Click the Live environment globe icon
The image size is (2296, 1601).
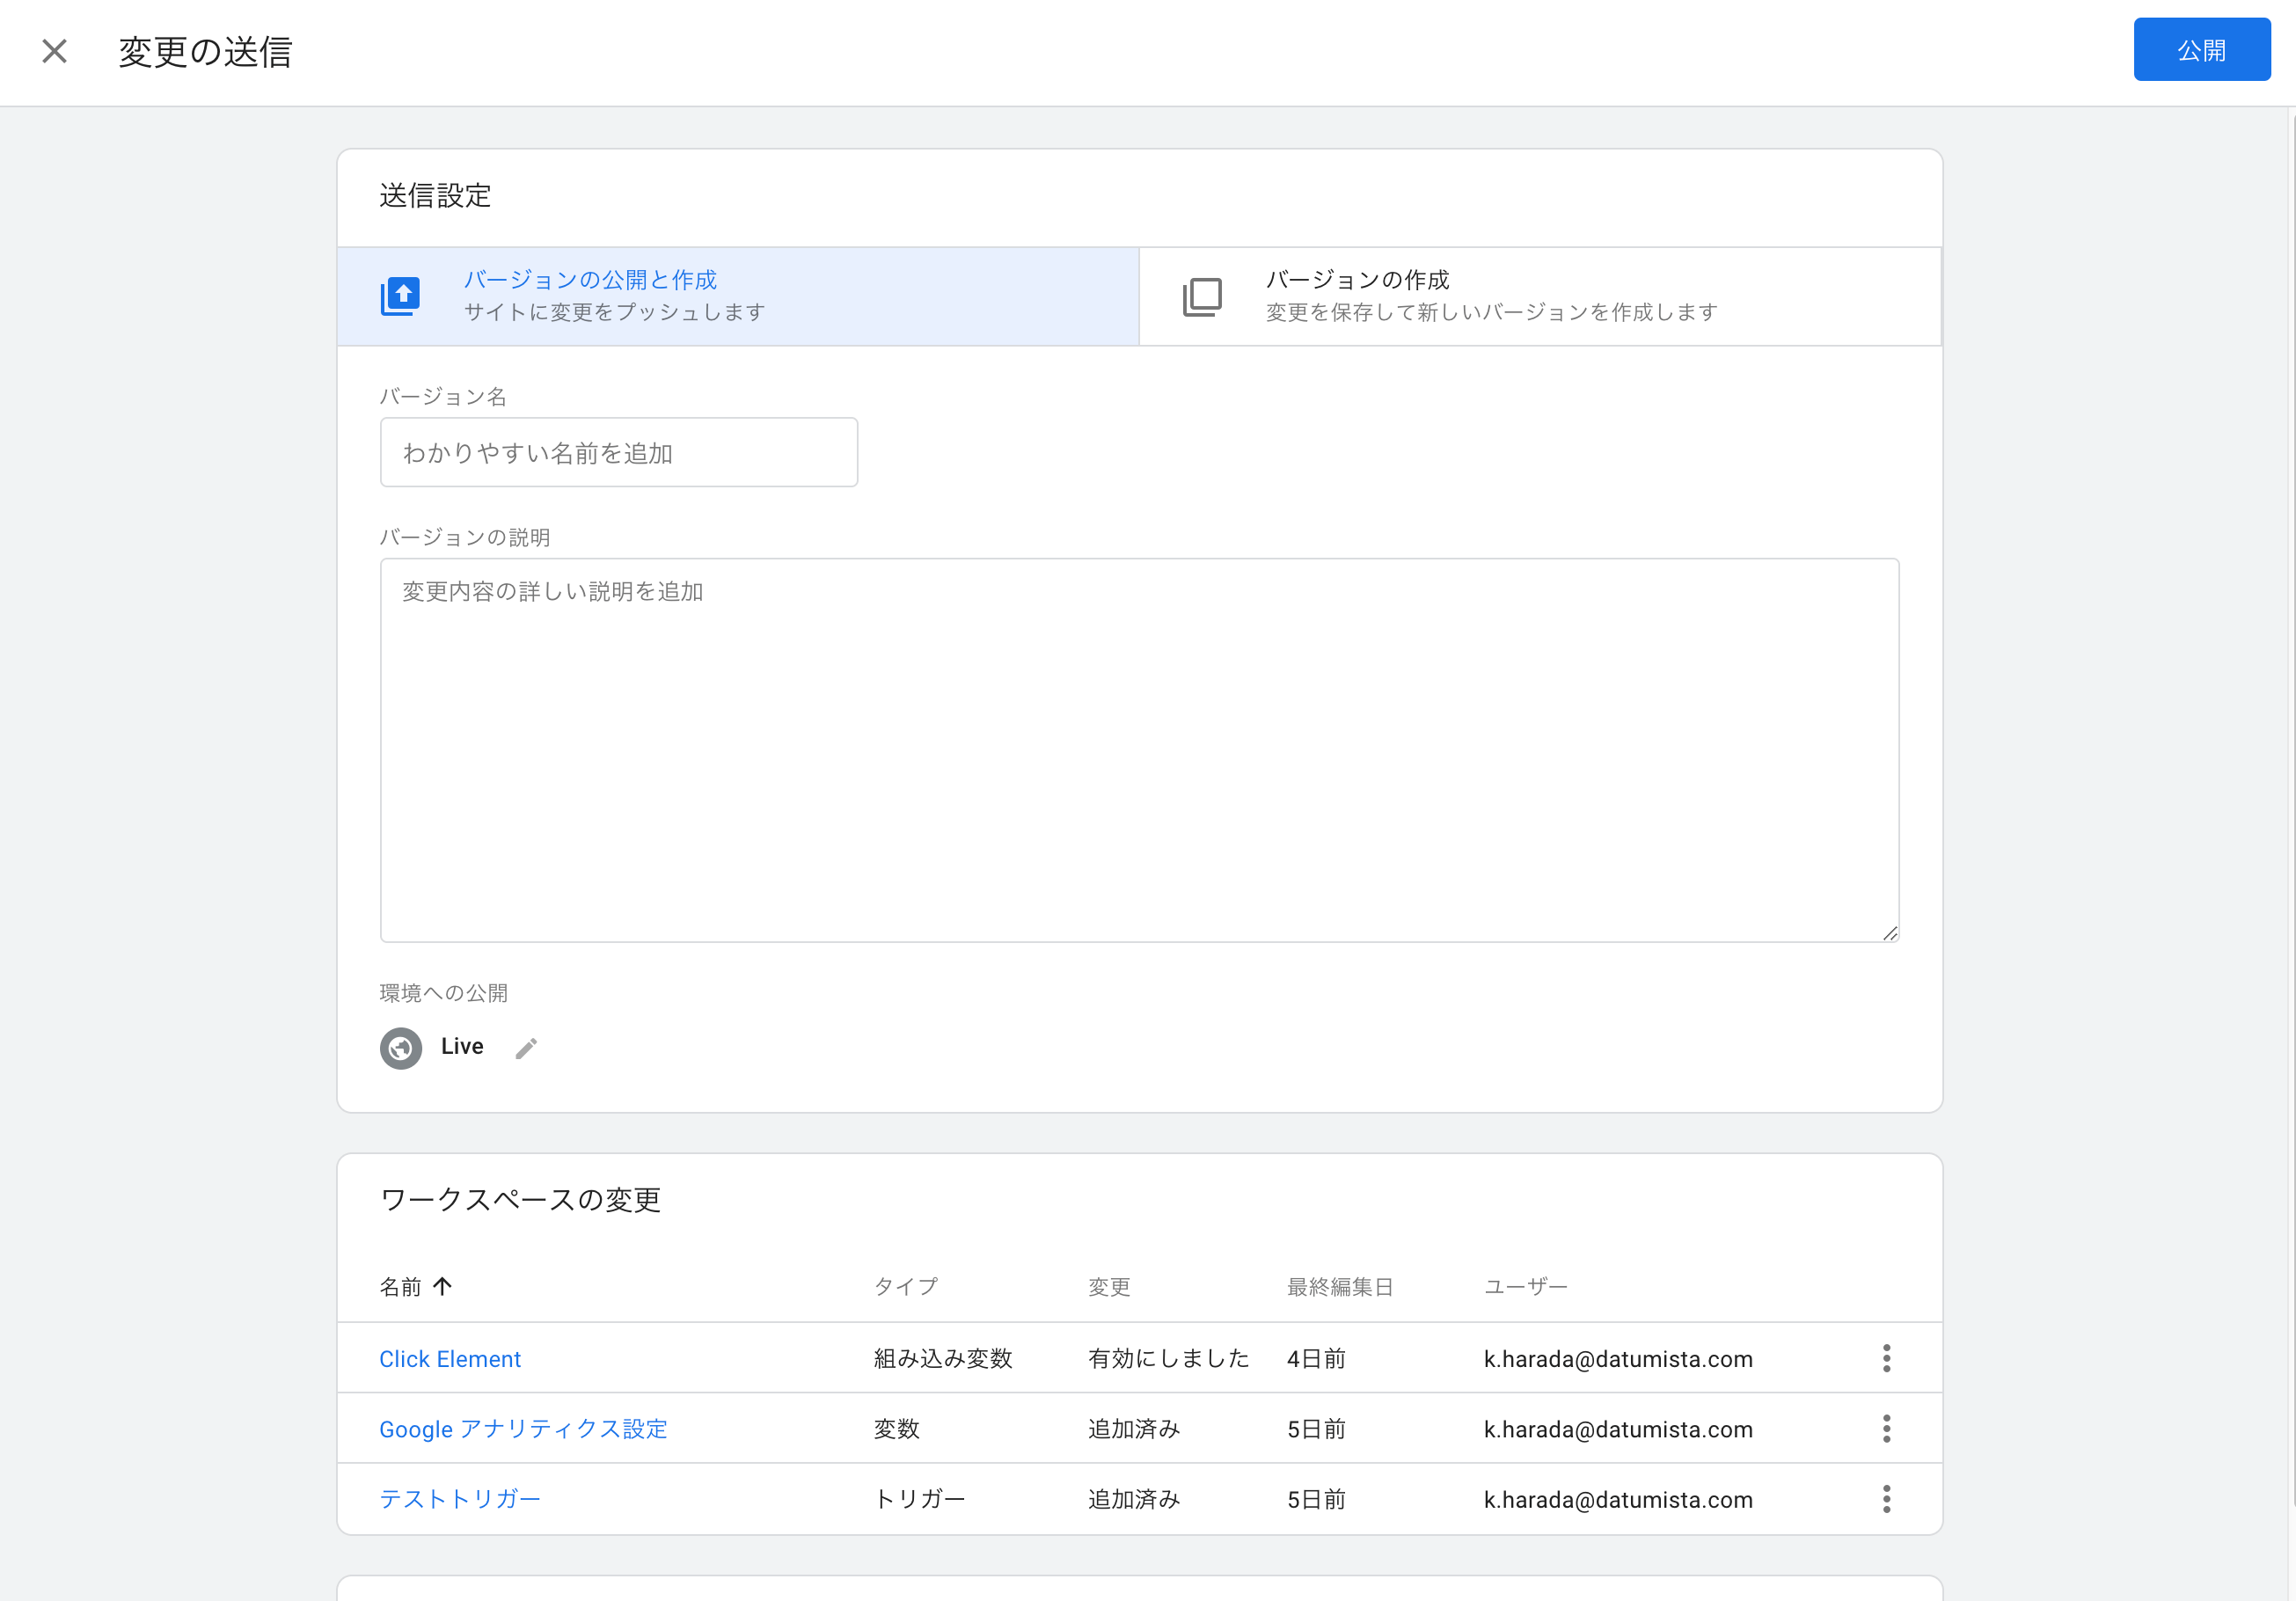click(401, 1048)
